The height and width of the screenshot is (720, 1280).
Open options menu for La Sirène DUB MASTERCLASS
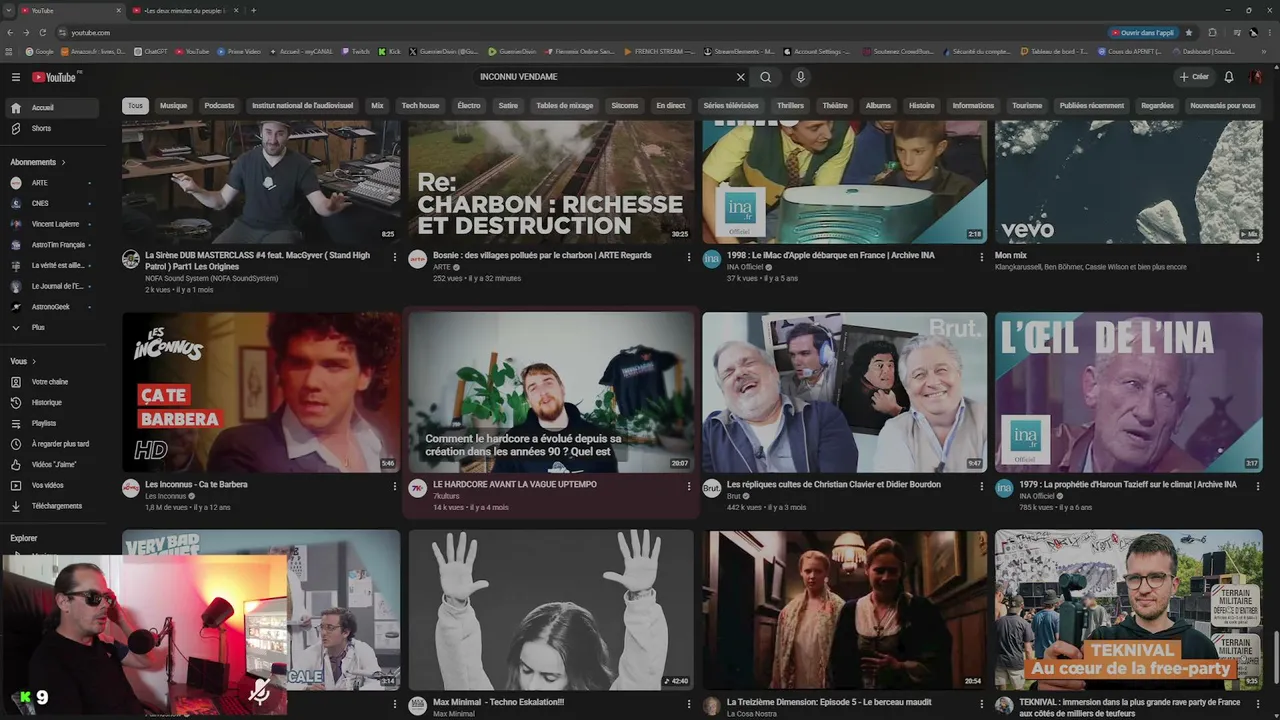[395, 257]
